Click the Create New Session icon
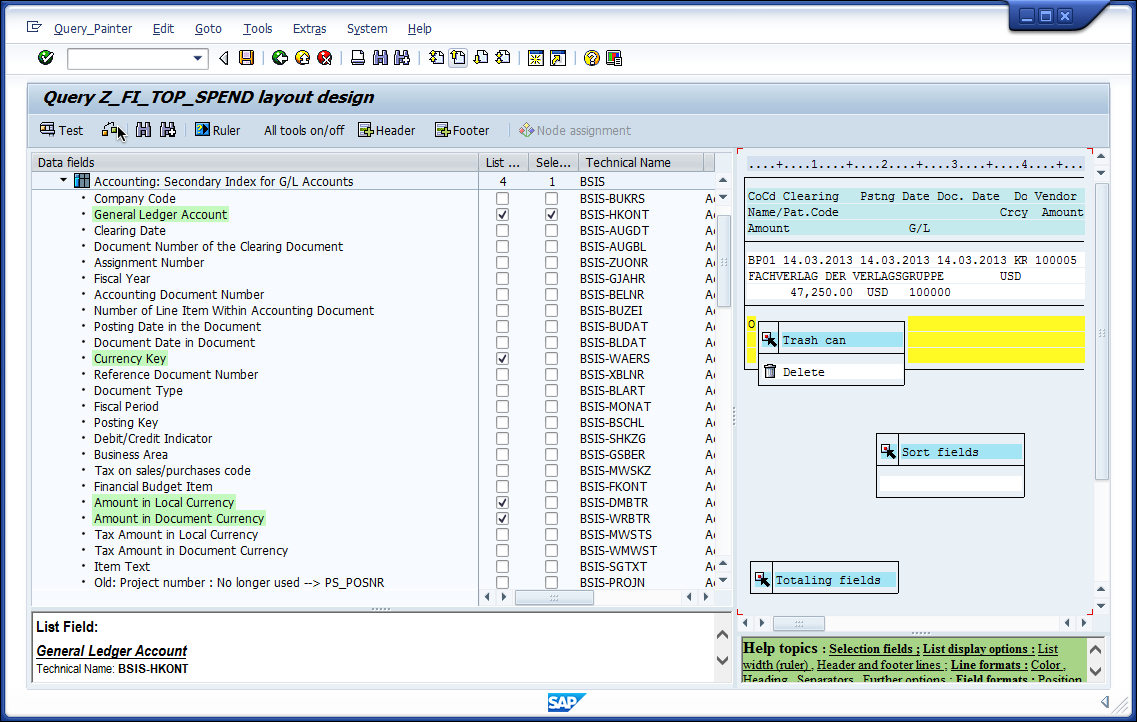The width and height of the screenshot is (1137, 722). [536, 58]
